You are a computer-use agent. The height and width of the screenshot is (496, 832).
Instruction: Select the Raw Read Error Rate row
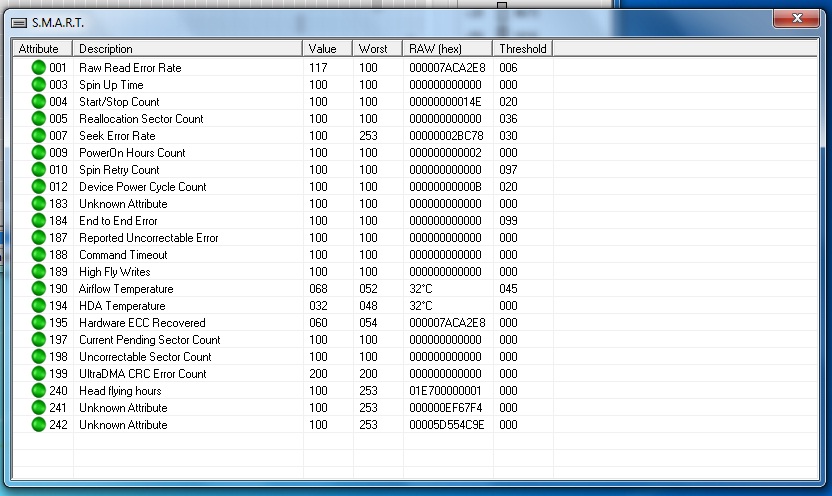coord(415,67)
